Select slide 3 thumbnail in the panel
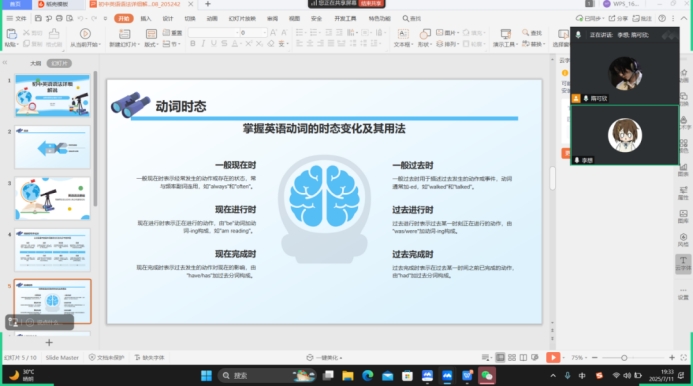 (53, 198)
